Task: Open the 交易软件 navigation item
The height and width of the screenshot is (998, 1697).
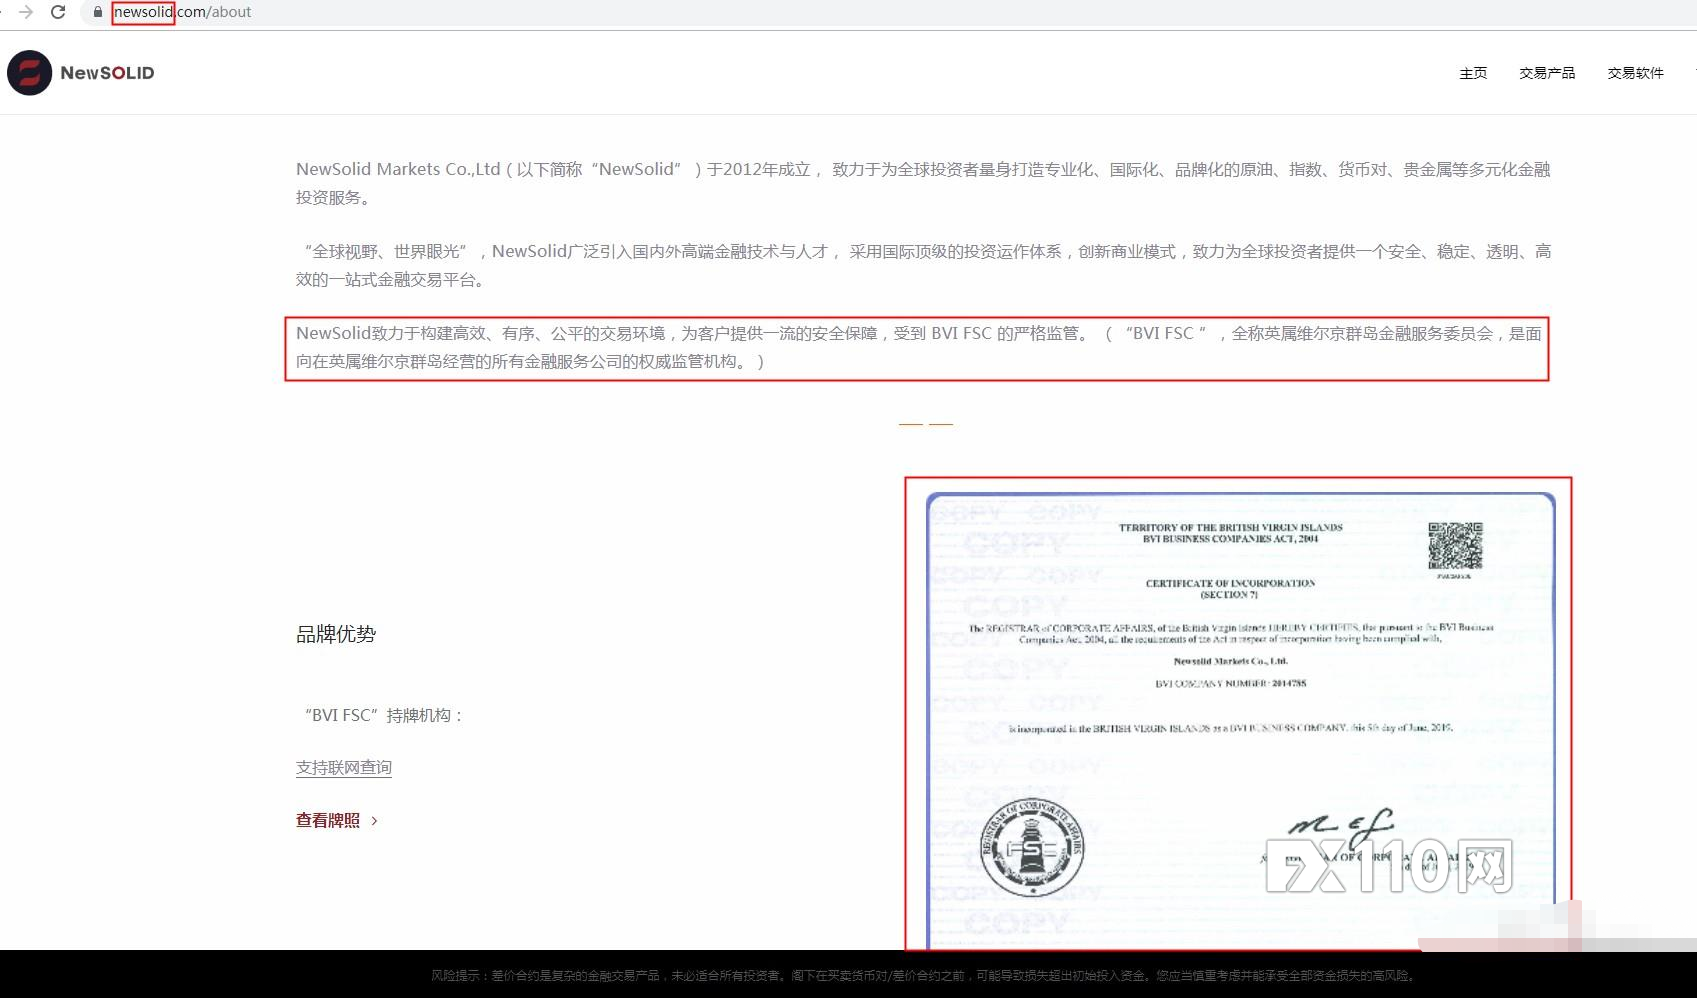Action: coord(1637,72)
